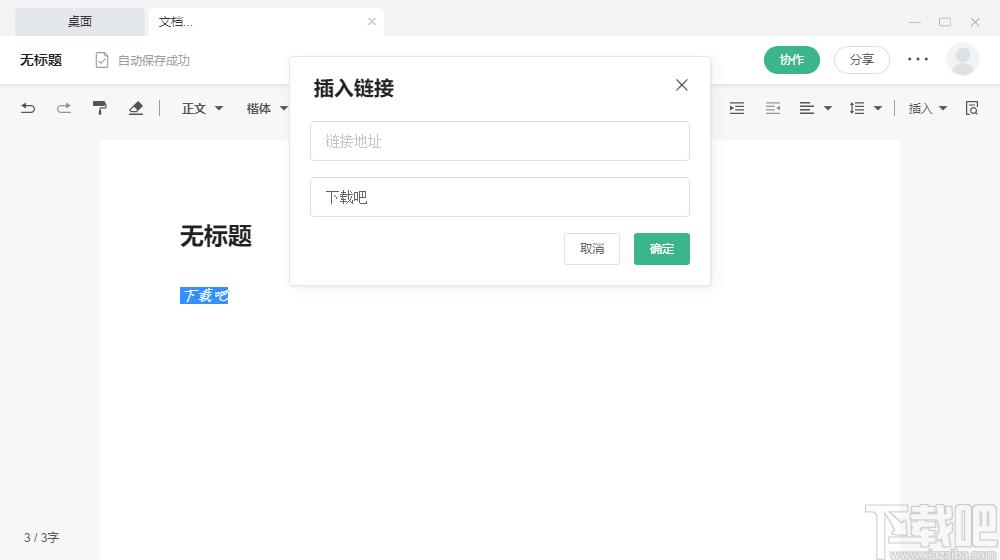
Task: Focus the 链接地址 link address field
Action: pyautogui.click(x=499, y=141)
